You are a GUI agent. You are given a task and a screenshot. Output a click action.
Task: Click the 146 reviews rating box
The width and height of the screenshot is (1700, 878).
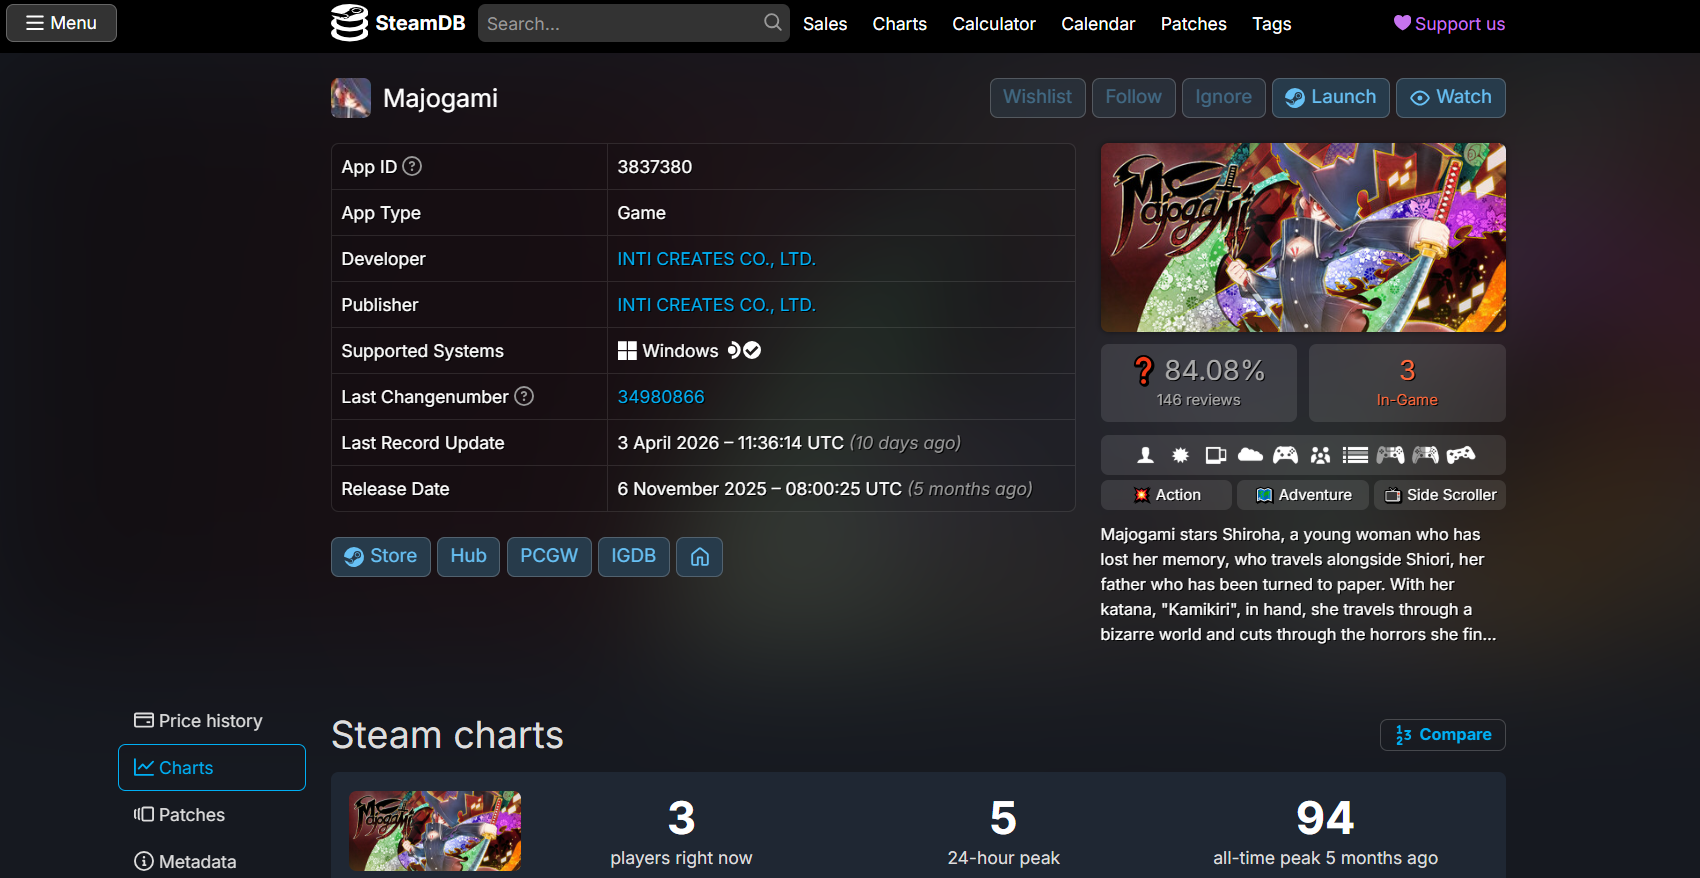[1199, 383]
